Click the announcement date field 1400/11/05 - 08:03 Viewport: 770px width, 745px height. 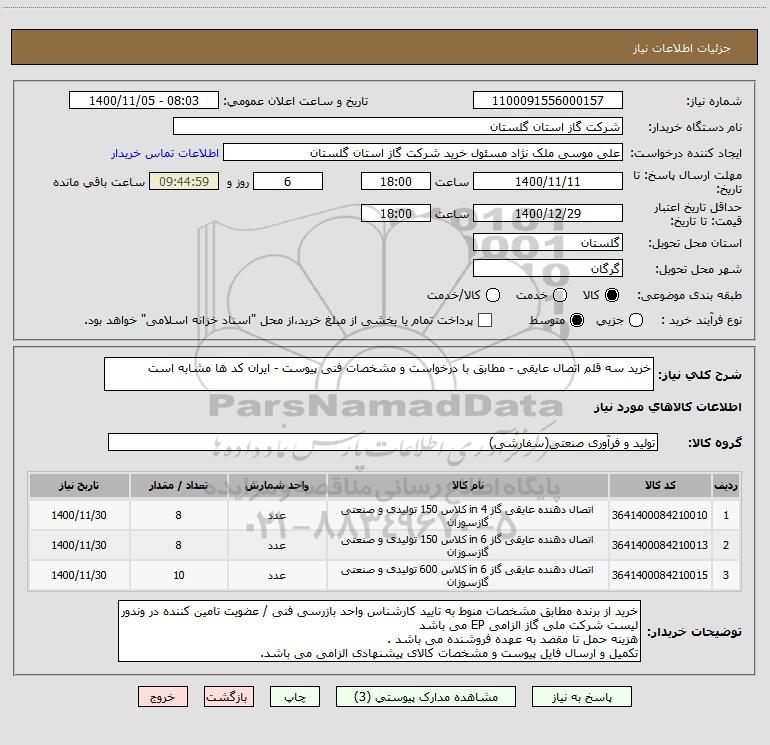(144, 100)
